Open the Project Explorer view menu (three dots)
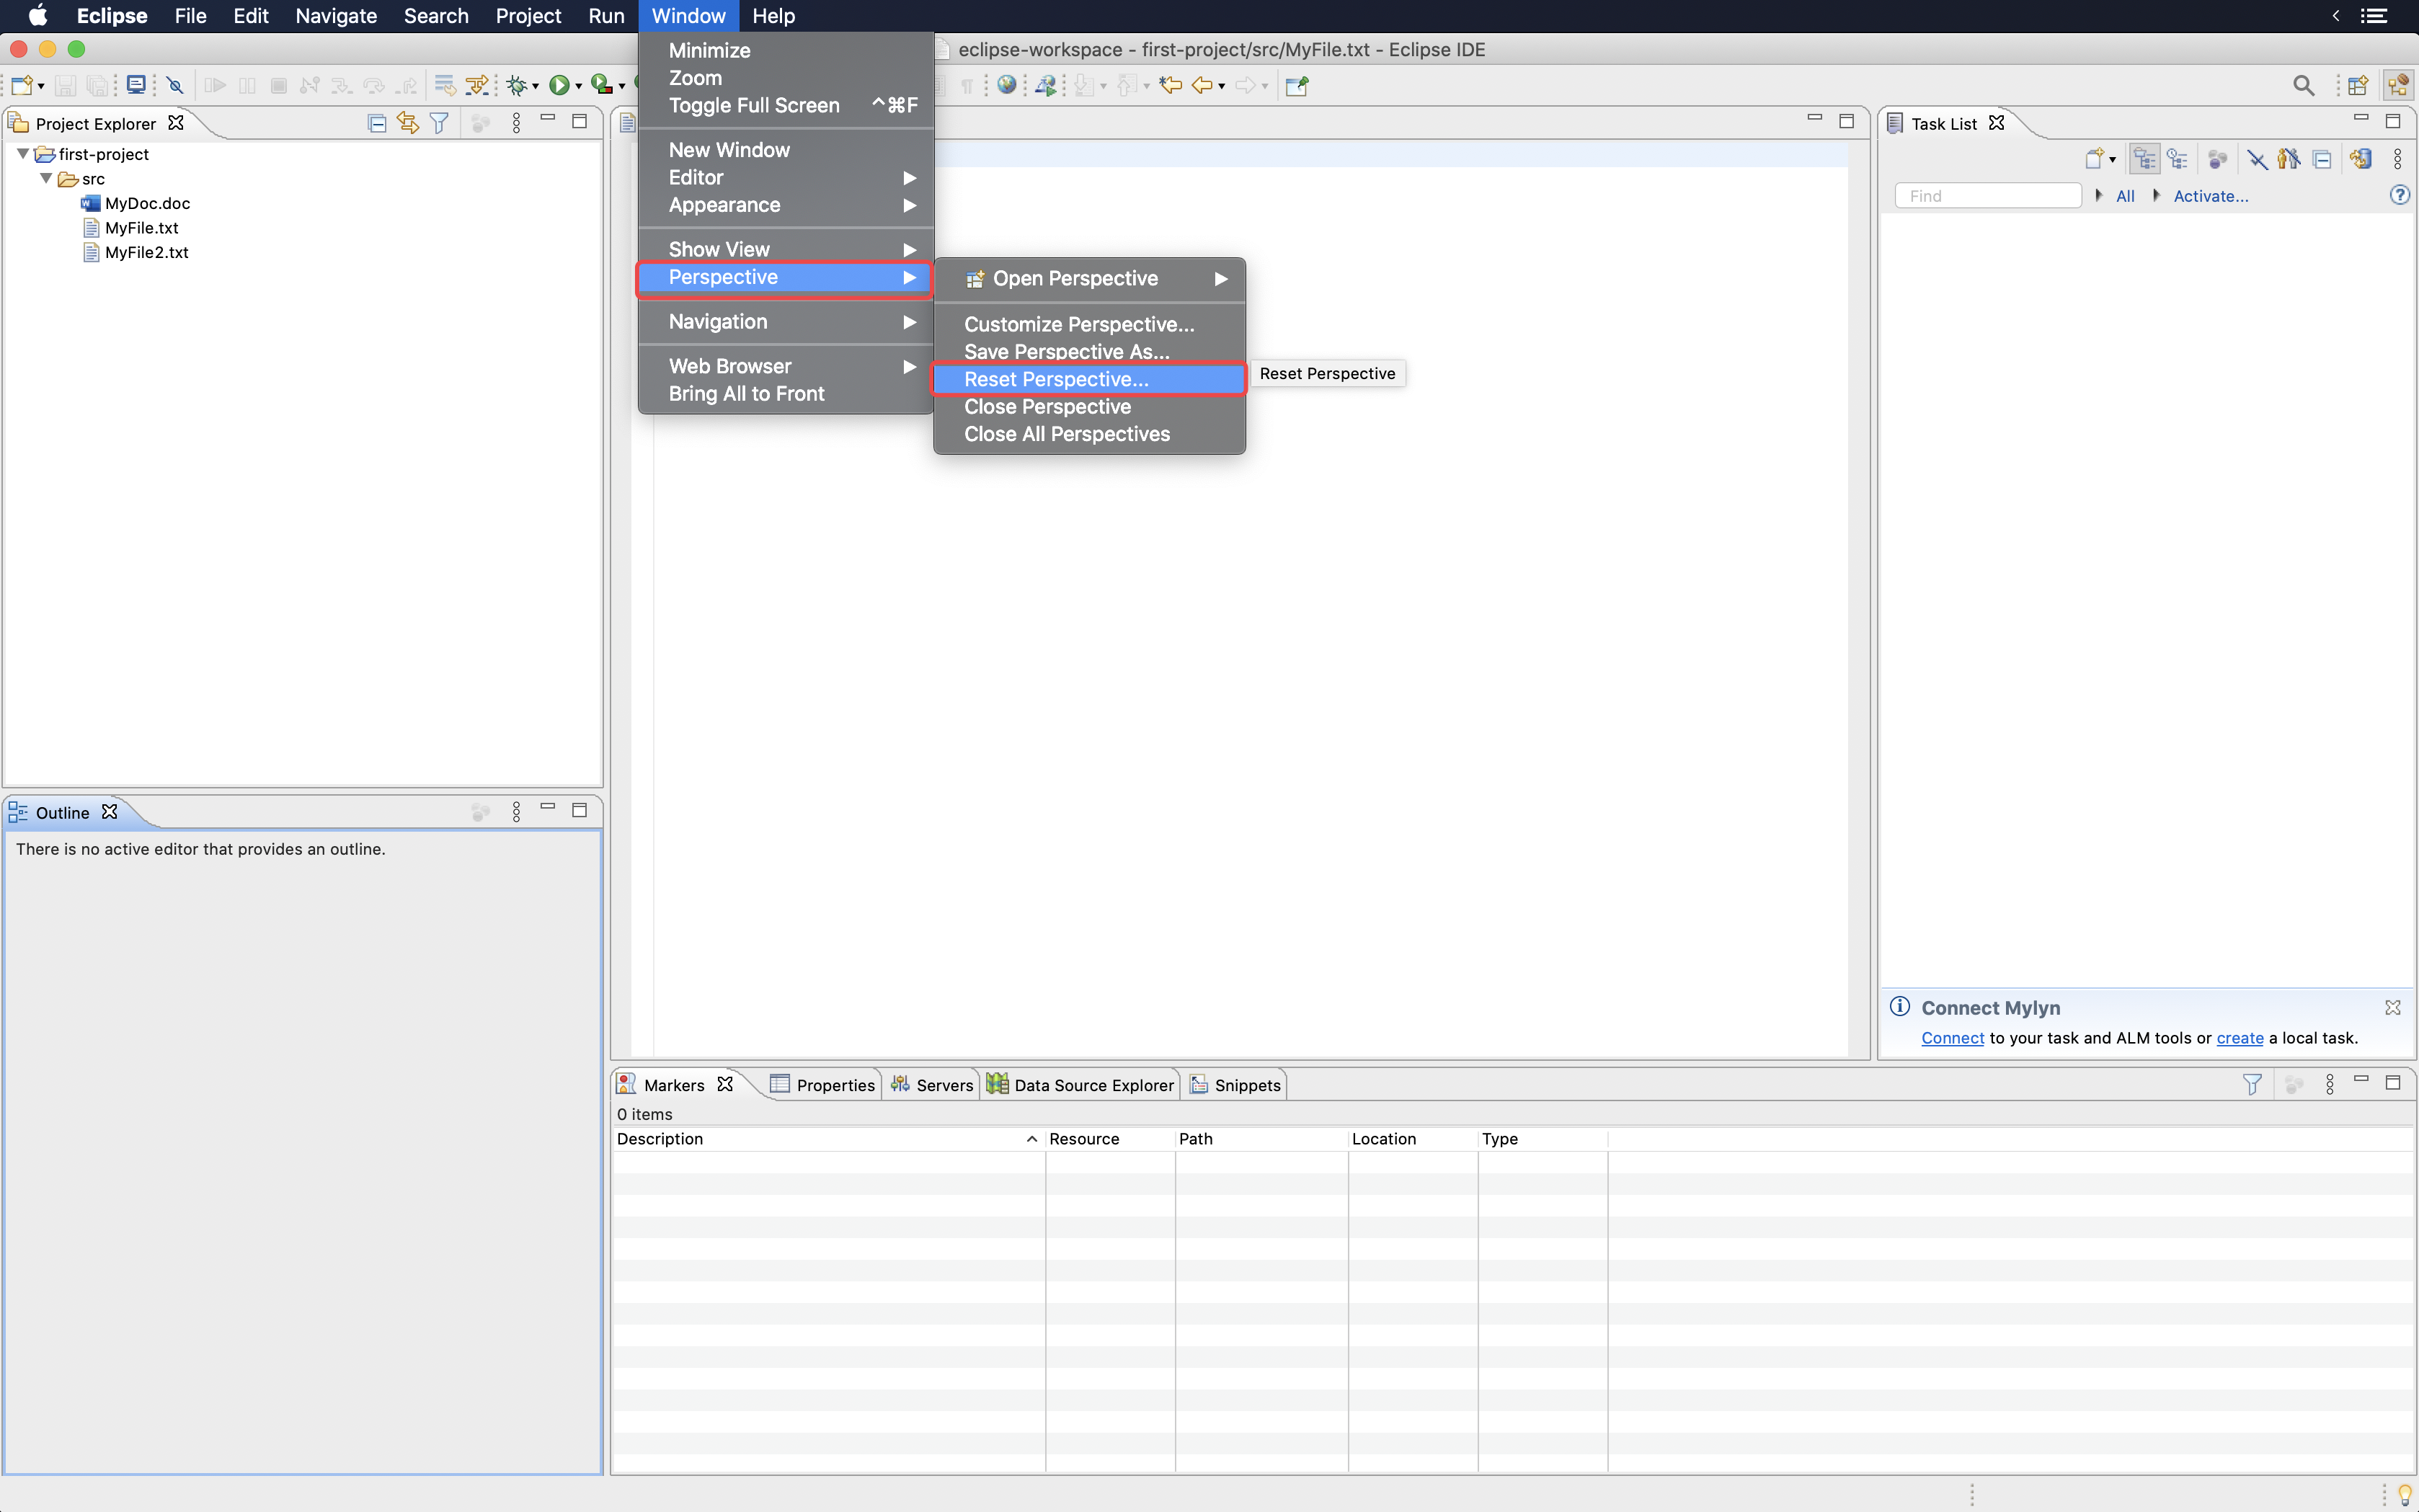 point(516,123)
